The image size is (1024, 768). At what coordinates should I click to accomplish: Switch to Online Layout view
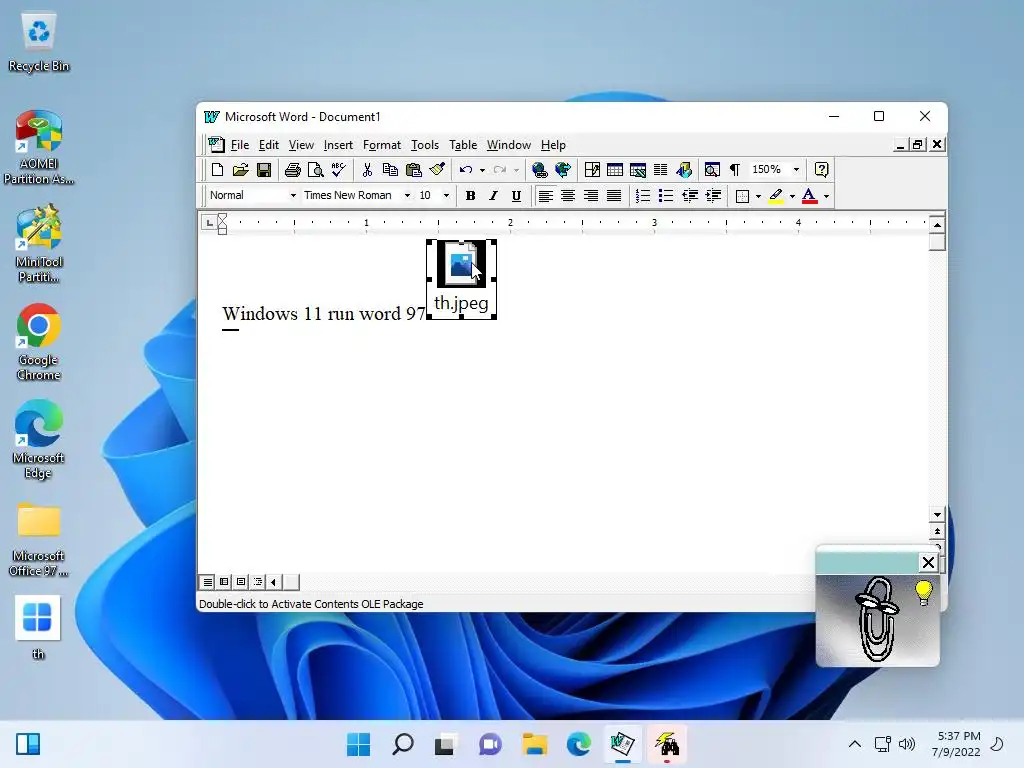click(x=224, y=582)
